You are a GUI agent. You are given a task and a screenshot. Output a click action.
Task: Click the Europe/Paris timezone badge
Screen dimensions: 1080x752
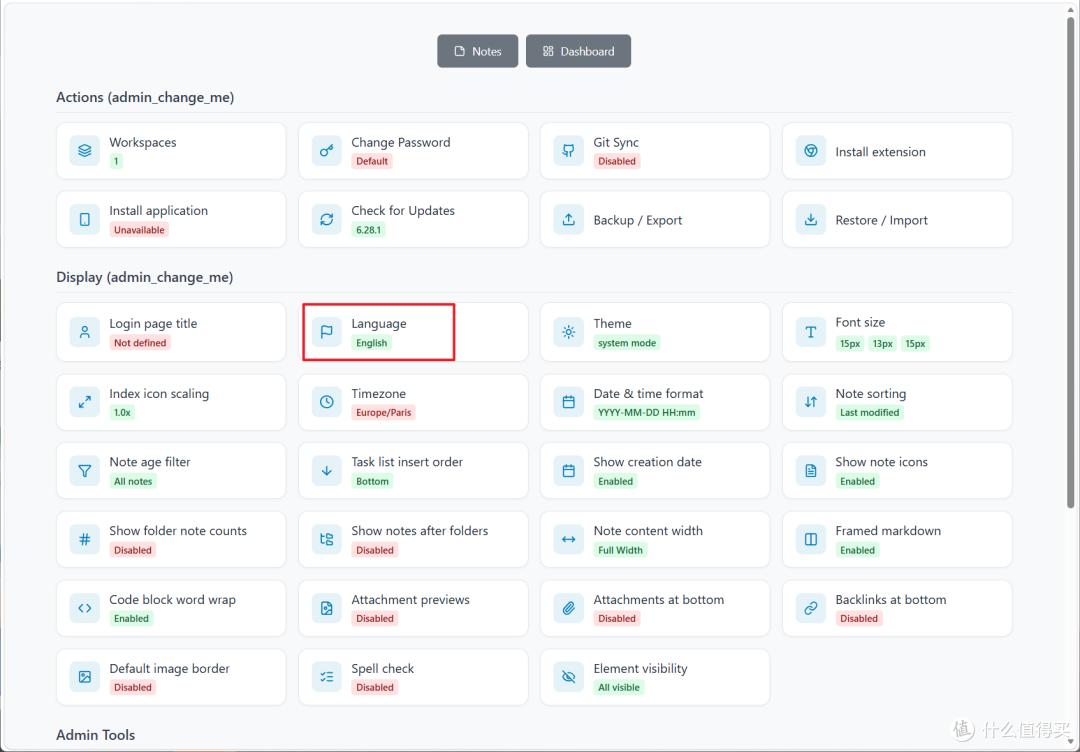tap(384, 412)
